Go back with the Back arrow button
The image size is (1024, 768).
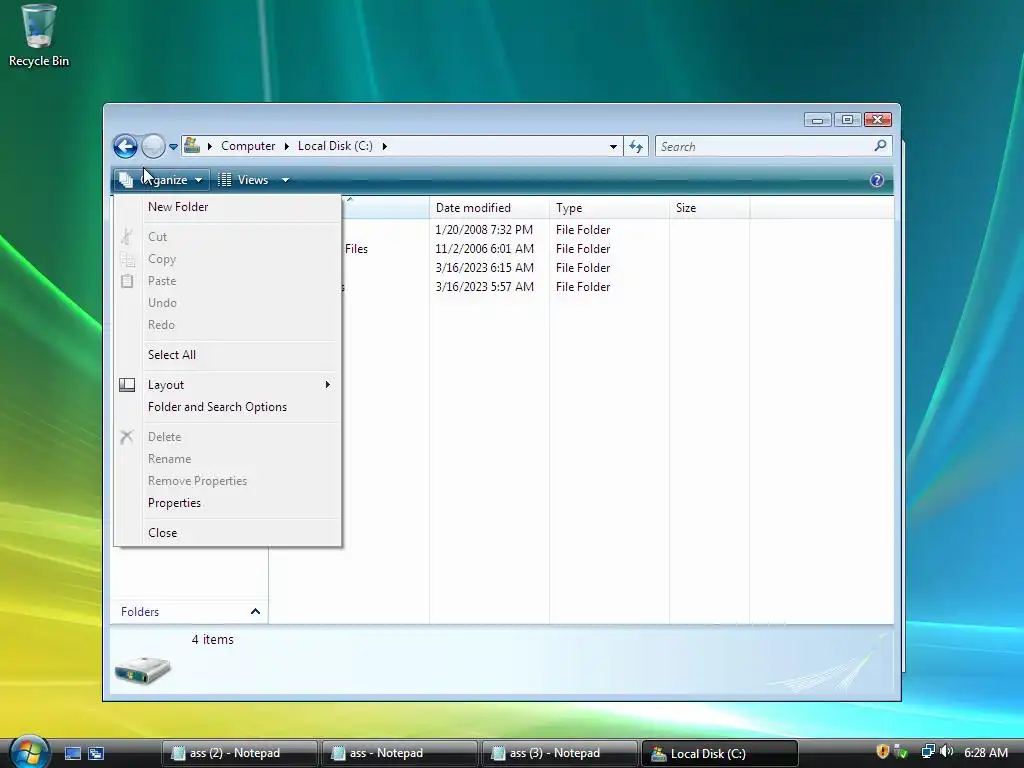[125, 146]
